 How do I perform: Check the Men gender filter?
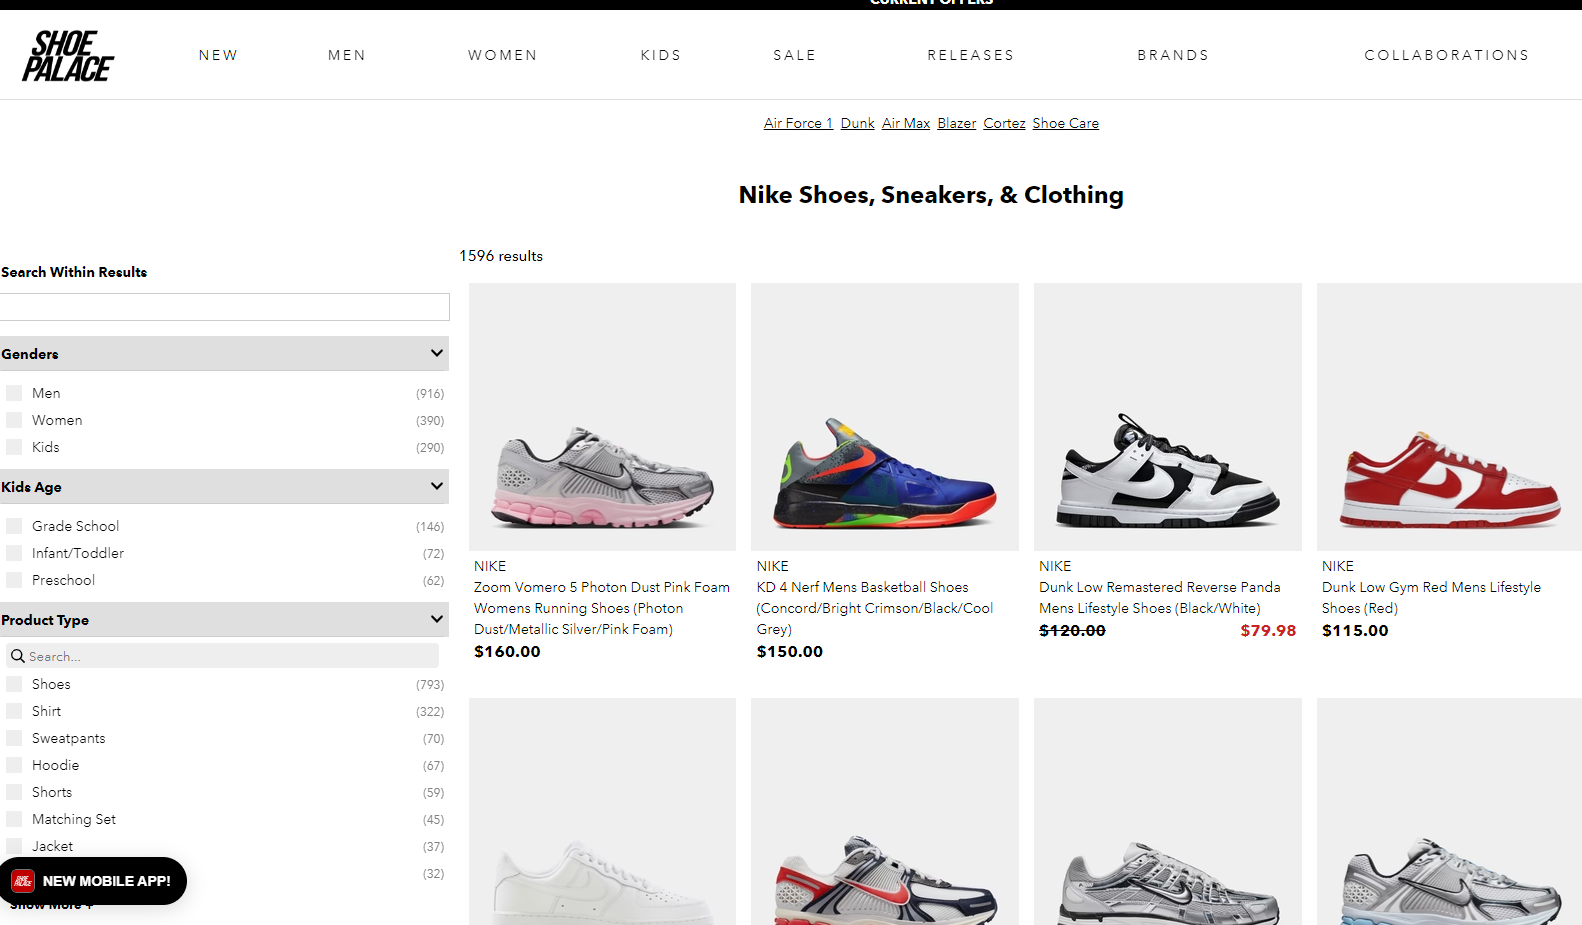pyautogui.click(x=14, y=393)
